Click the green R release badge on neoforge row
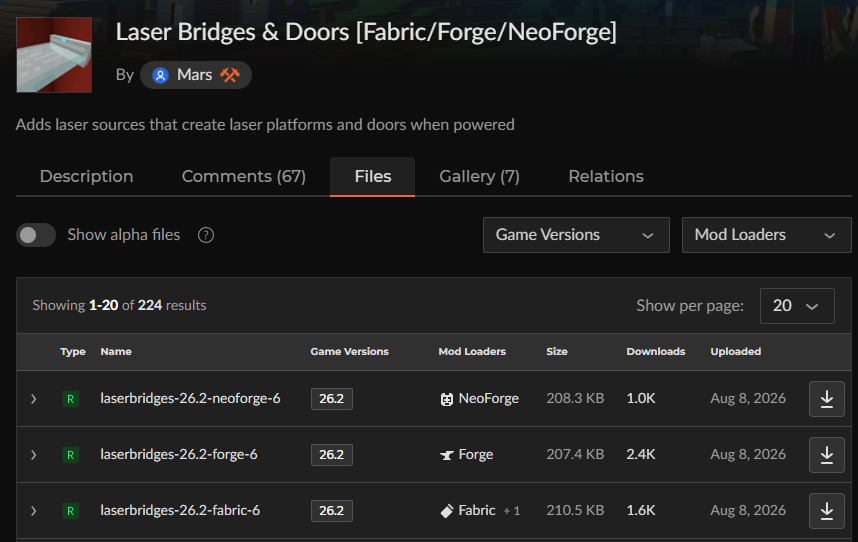 71,399
